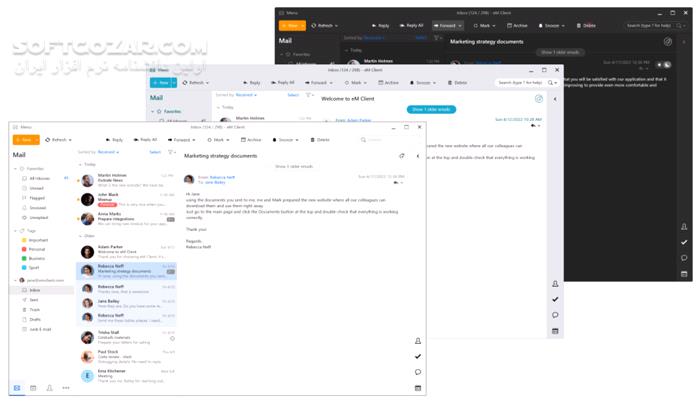
Task: Click Show 1 older emails in front window
Action: coord(294,167)
